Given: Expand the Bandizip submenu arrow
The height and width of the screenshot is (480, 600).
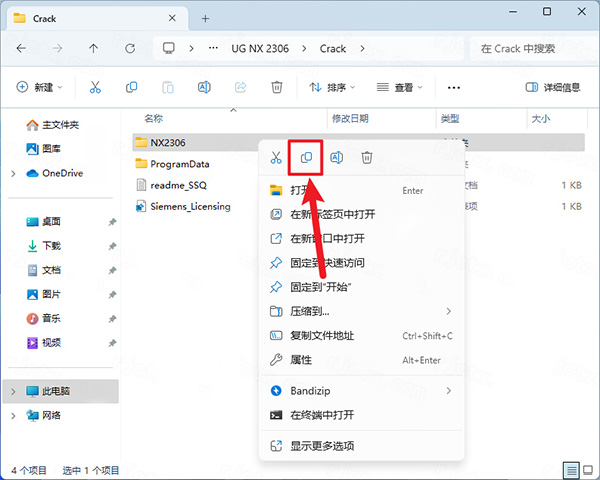Looking at the screenshot, I should 448,390.
